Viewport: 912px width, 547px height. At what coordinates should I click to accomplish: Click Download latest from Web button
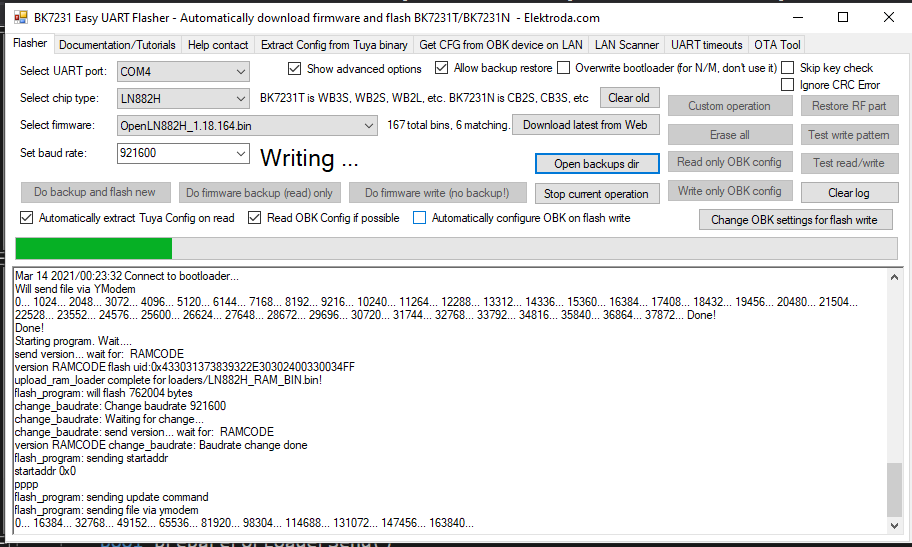click(585, 125)
